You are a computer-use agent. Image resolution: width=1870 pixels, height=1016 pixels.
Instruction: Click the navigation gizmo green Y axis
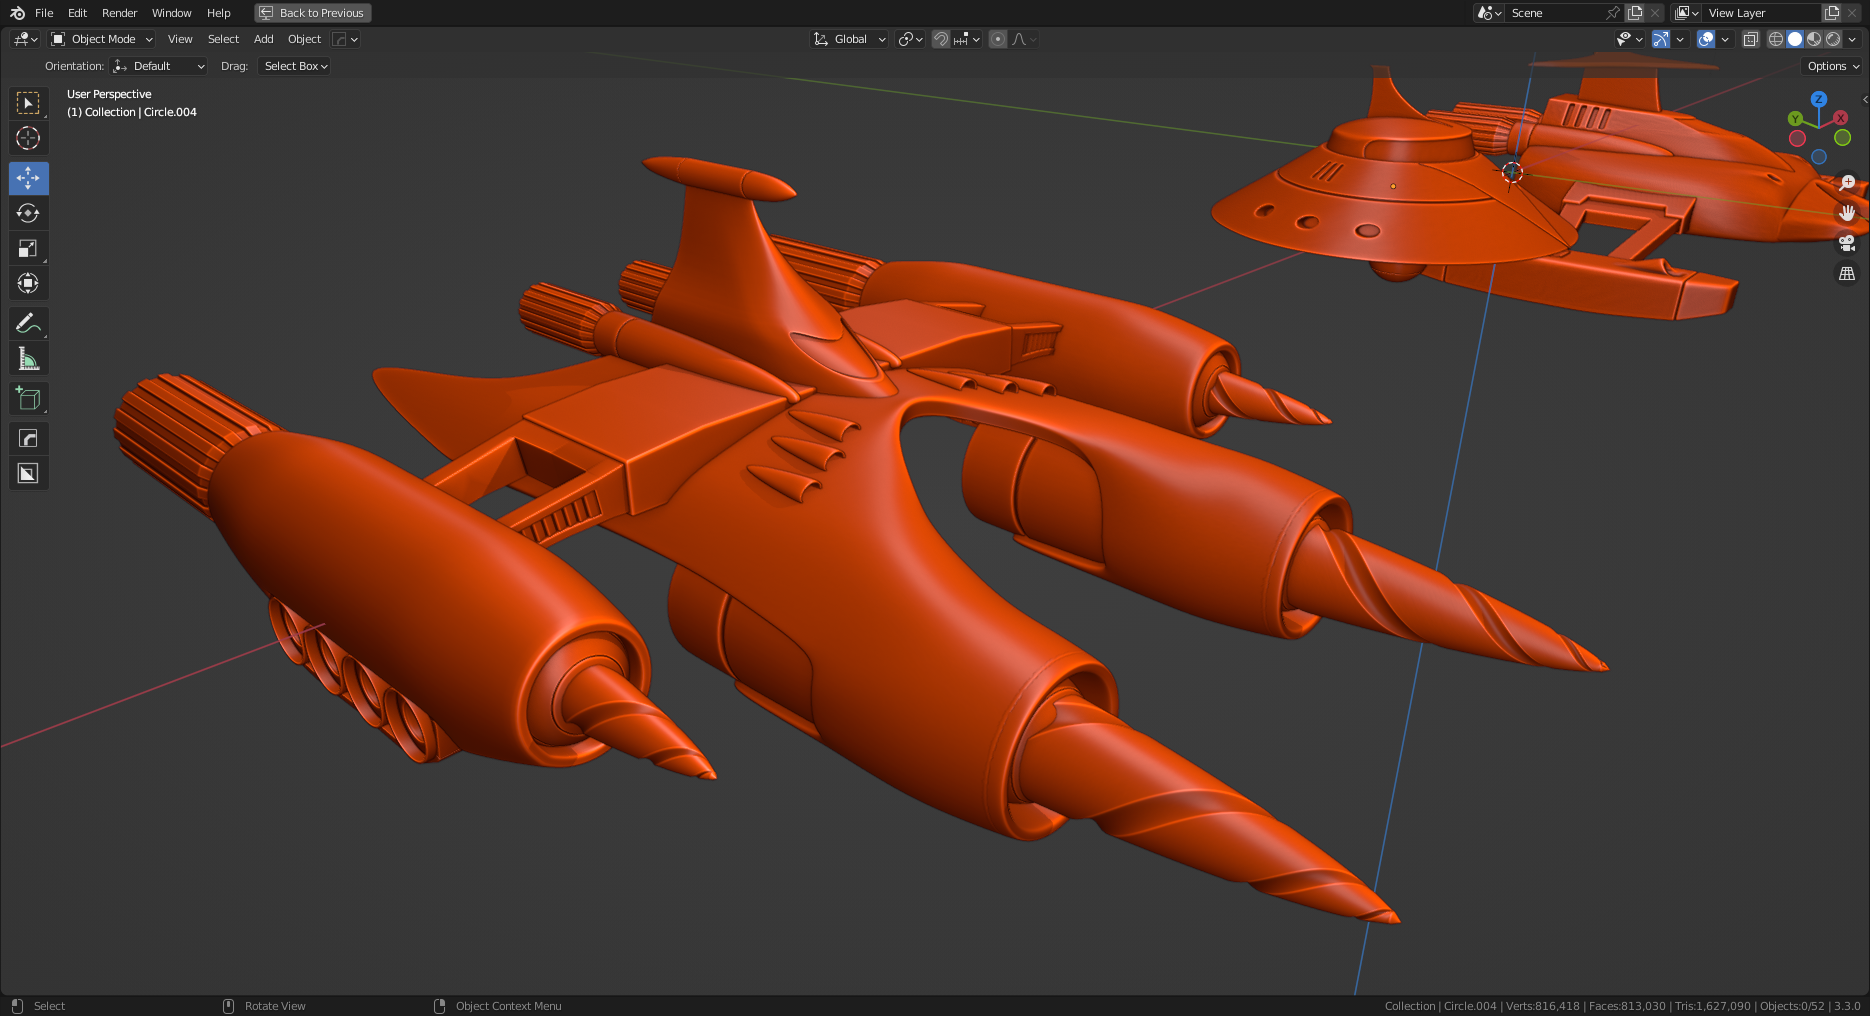click(1796, 119)
